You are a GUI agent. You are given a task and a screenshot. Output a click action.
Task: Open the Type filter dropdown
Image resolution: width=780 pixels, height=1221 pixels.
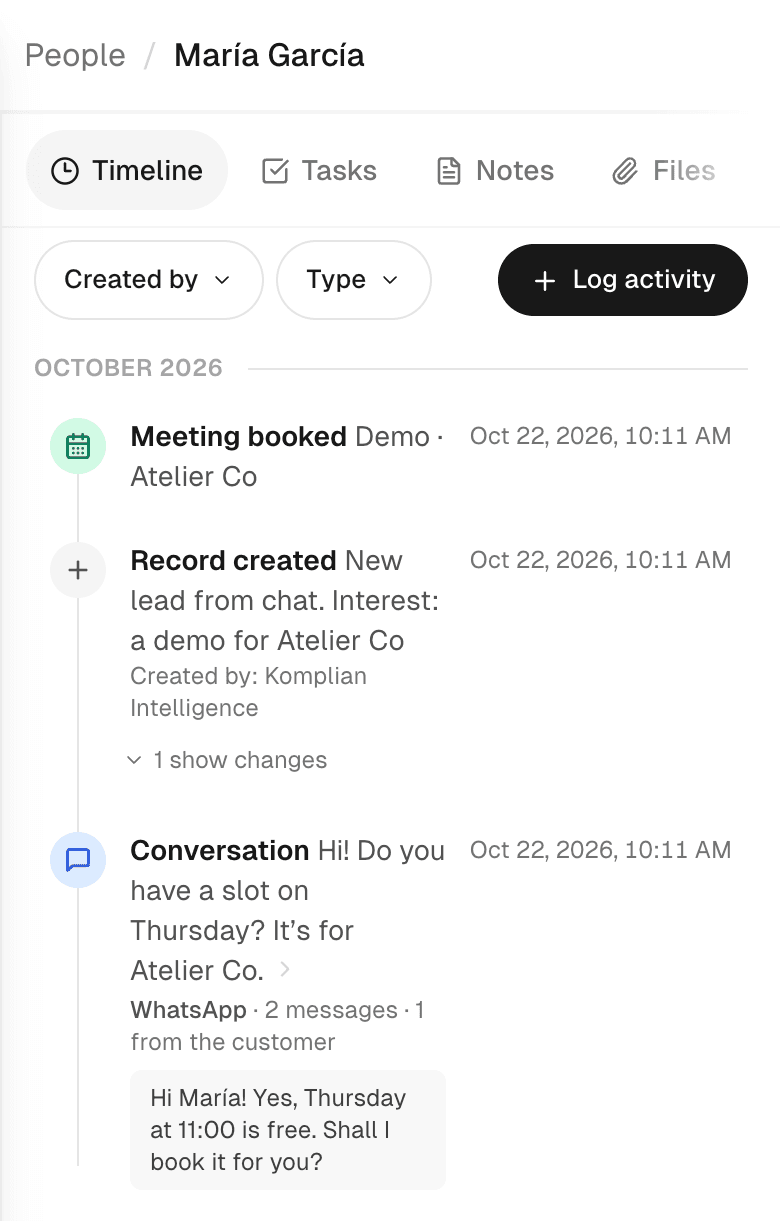354,280
